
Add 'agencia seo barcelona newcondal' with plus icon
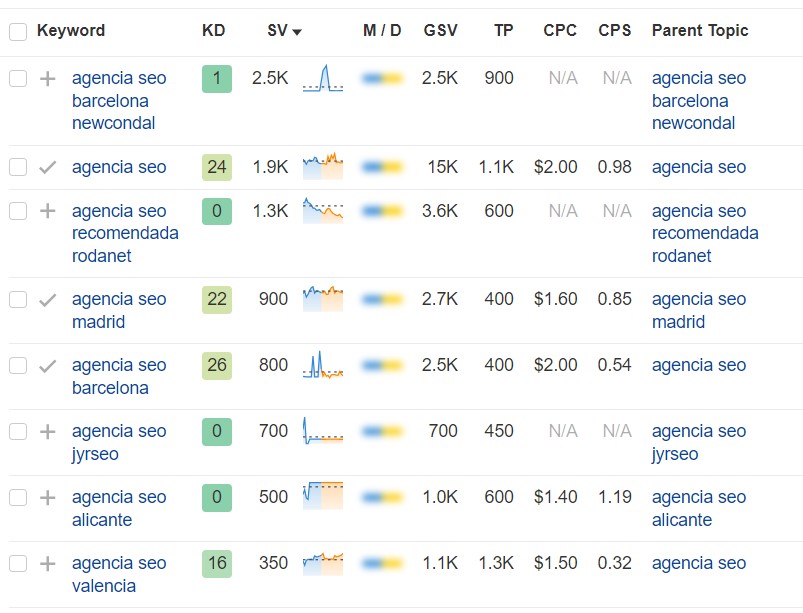tap(48, 79)
